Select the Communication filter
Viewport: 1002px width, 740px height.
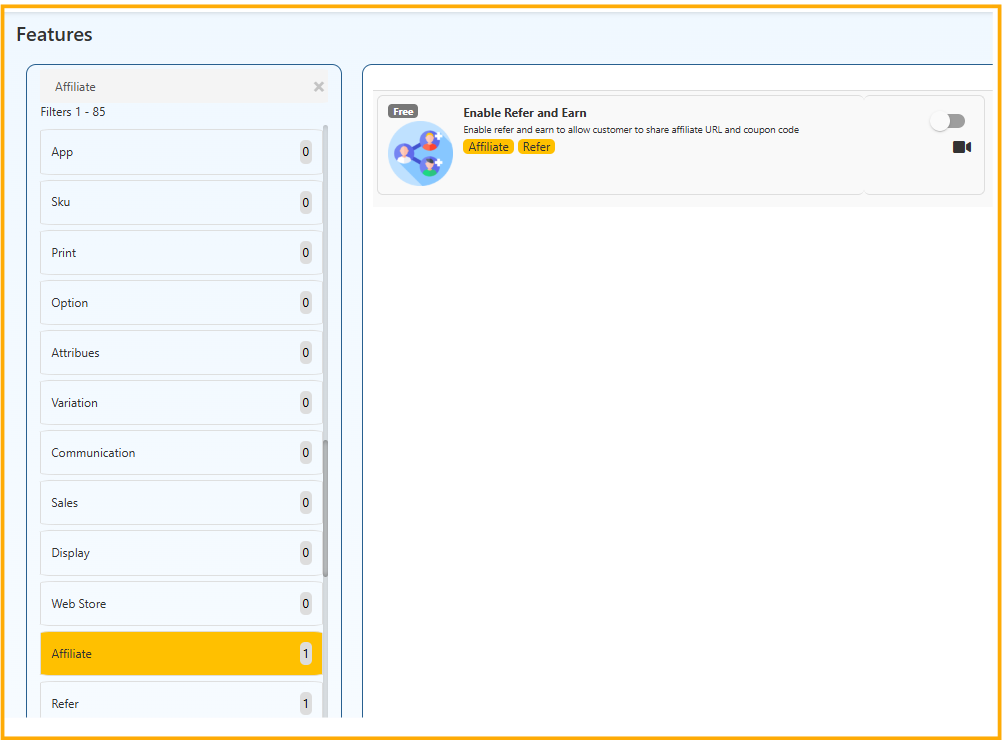(x=181, y=453)
